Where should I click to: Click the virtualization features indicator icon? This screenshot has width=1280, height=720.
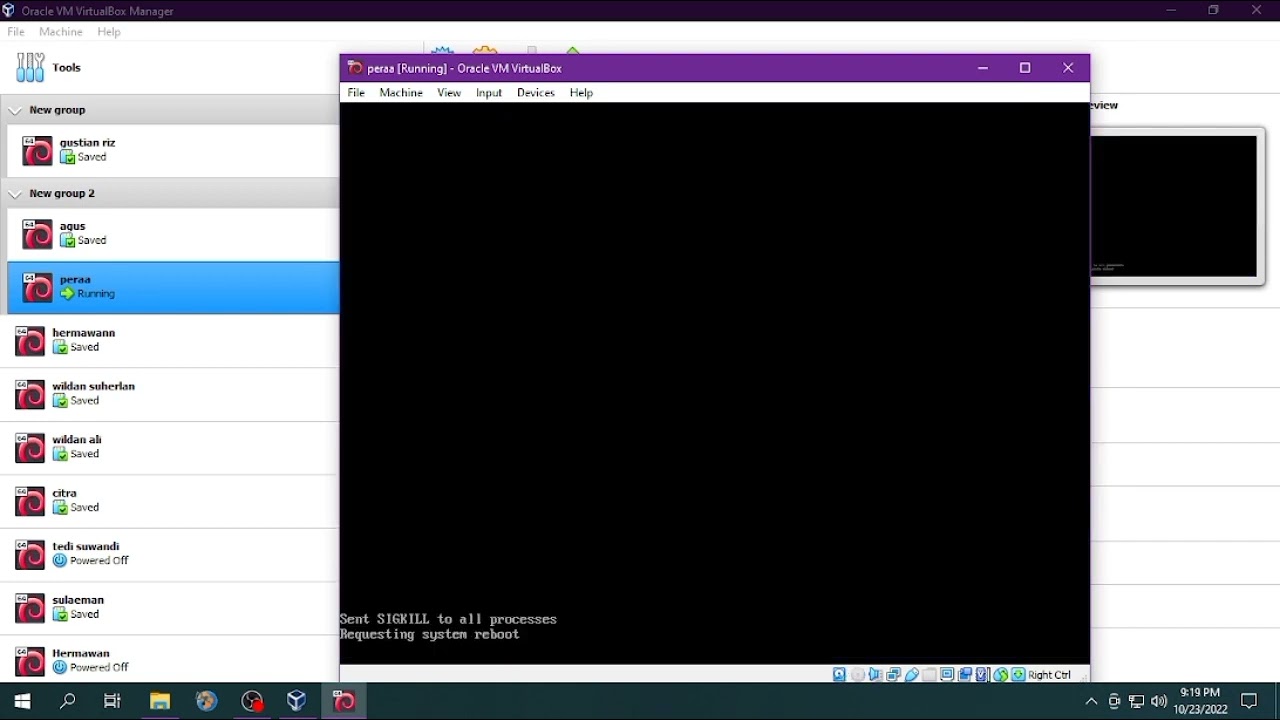pyautogui.click(x=981, y=674)
